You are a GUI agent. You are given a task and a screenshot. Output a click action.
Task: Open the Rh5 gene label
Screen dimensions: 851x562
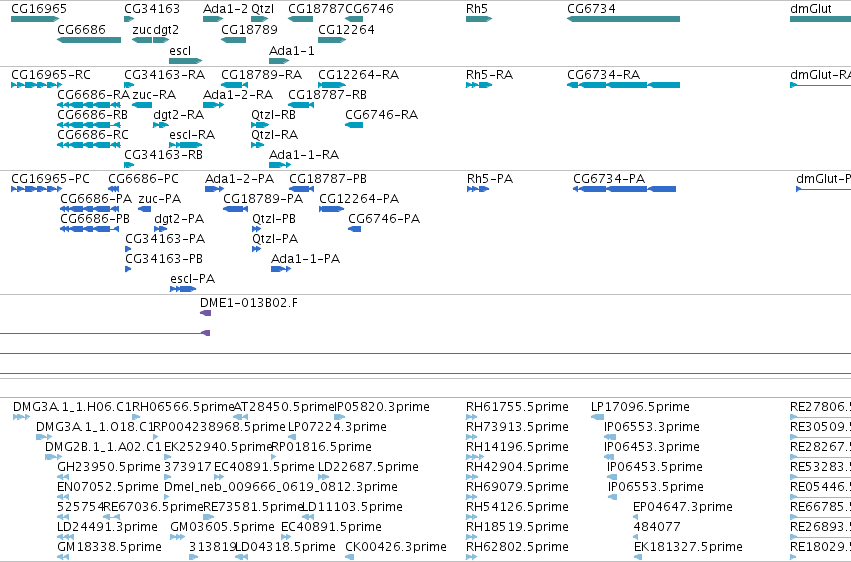click(x=477, y=9)
